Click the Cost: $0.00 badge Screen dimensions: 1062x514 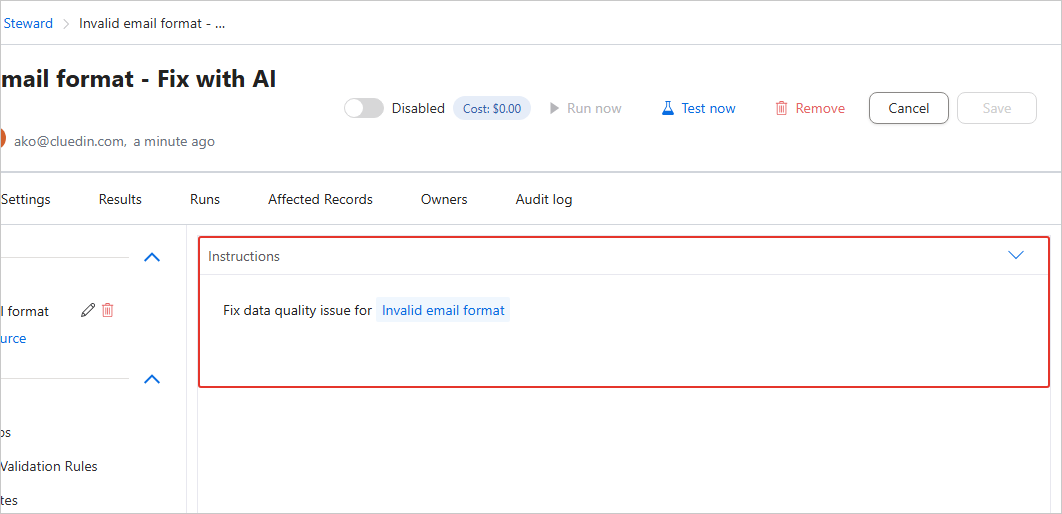pos(492,108)
